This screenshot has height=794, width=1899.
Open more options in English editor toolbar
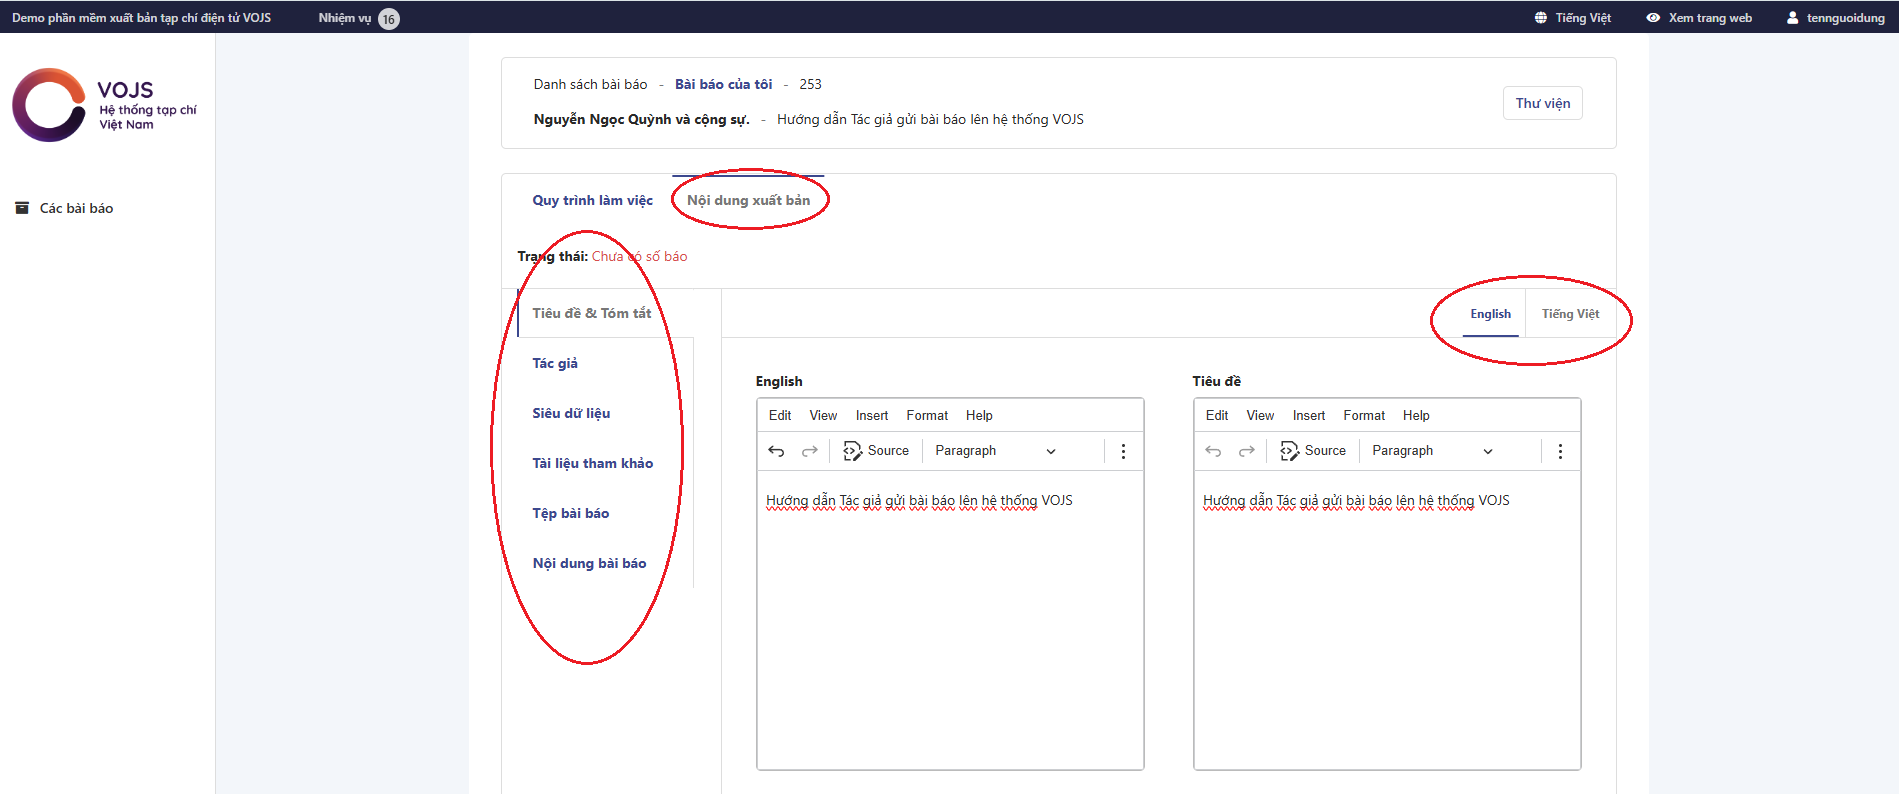click(x=1123, y=451)
